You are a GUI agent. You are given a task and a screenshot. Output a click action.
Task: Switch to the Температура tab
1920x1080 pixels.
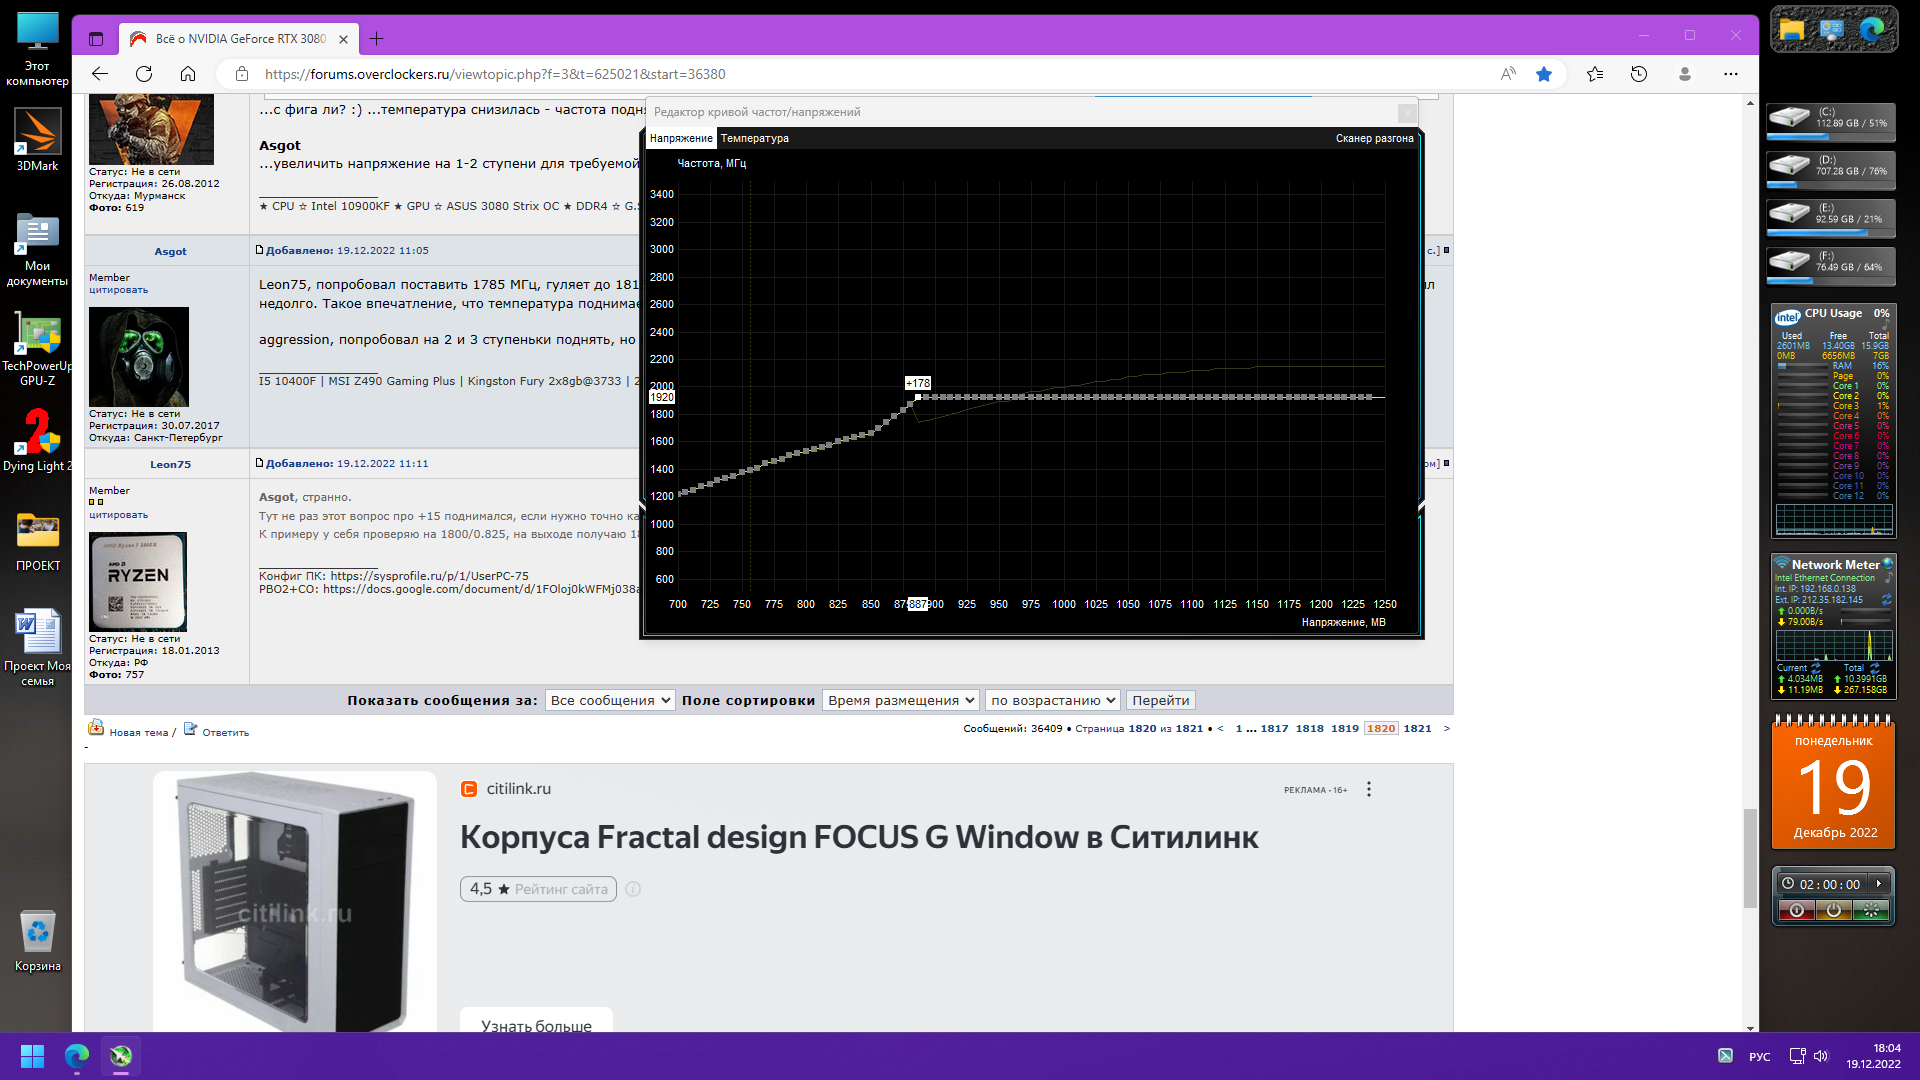[754, 138]
